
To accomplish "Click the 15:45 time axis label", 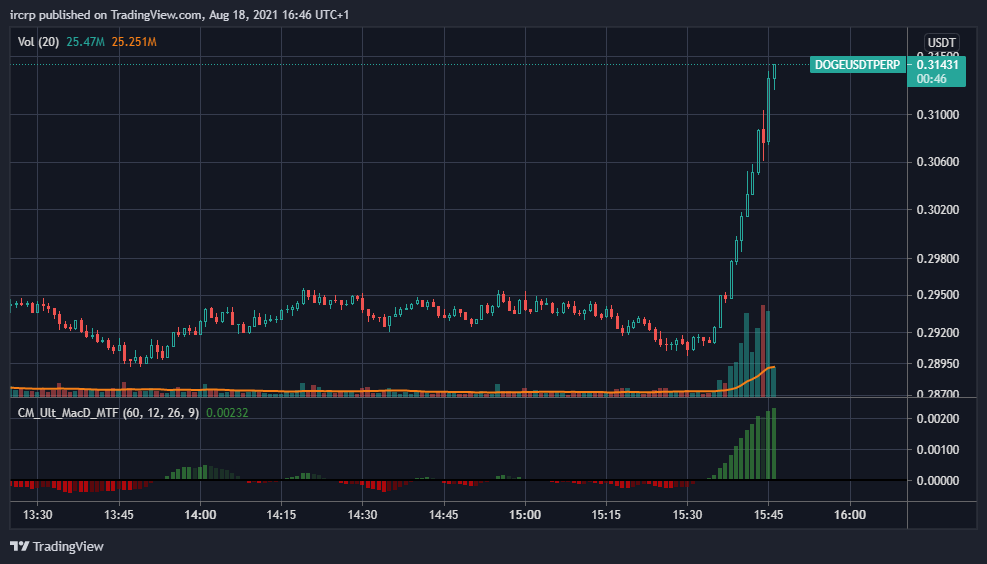I will pos(769,515).
